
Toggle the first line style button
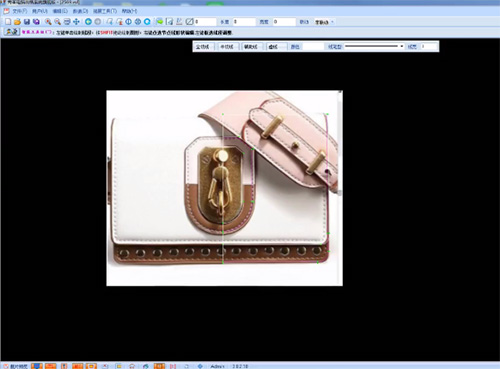pos(203,47)
